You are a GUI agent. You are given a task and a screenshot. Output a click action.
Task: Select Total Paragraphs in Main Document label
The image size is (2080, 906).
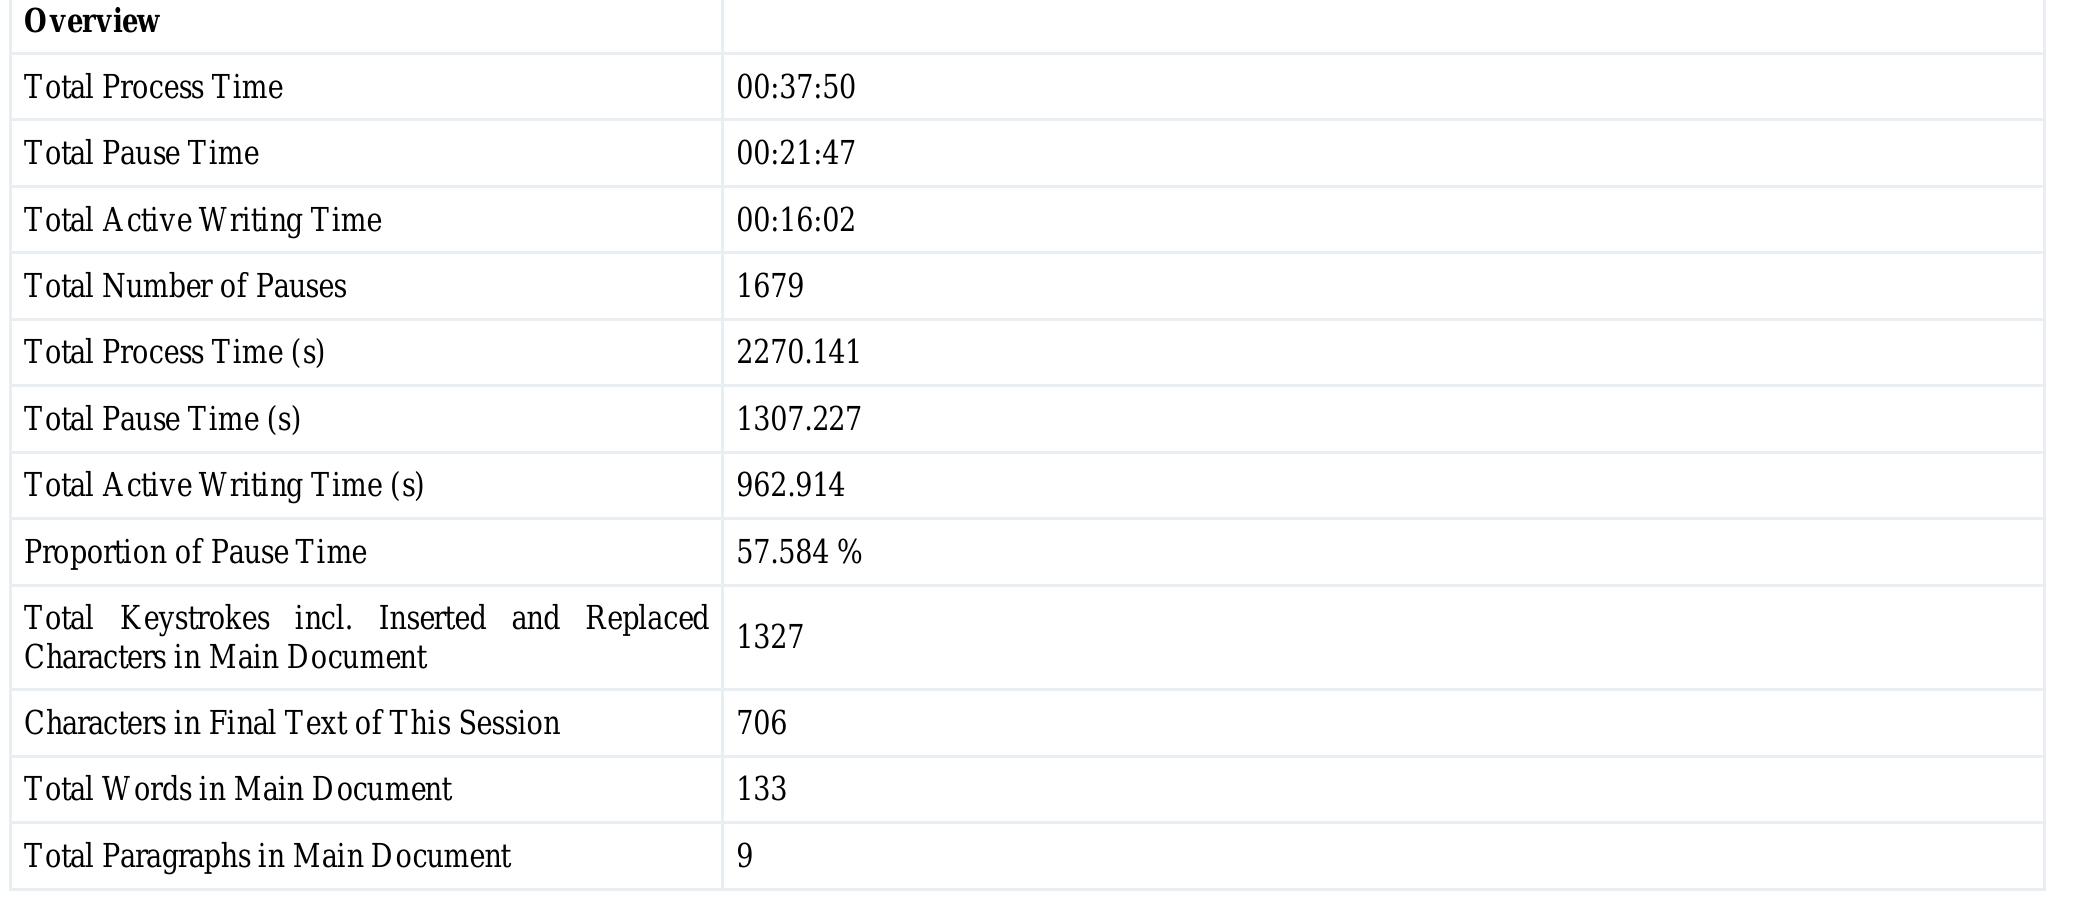(267, 856)
